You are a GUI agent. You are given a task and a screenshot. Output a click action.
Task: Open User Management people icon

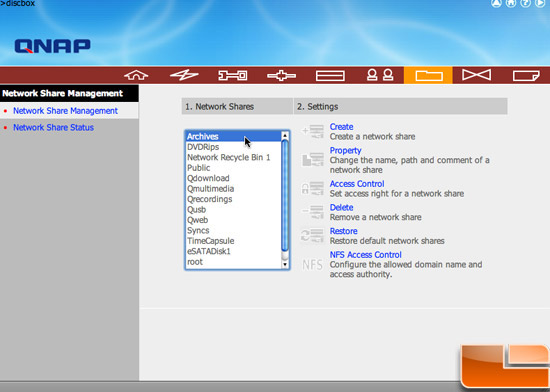tap(380, 75)
